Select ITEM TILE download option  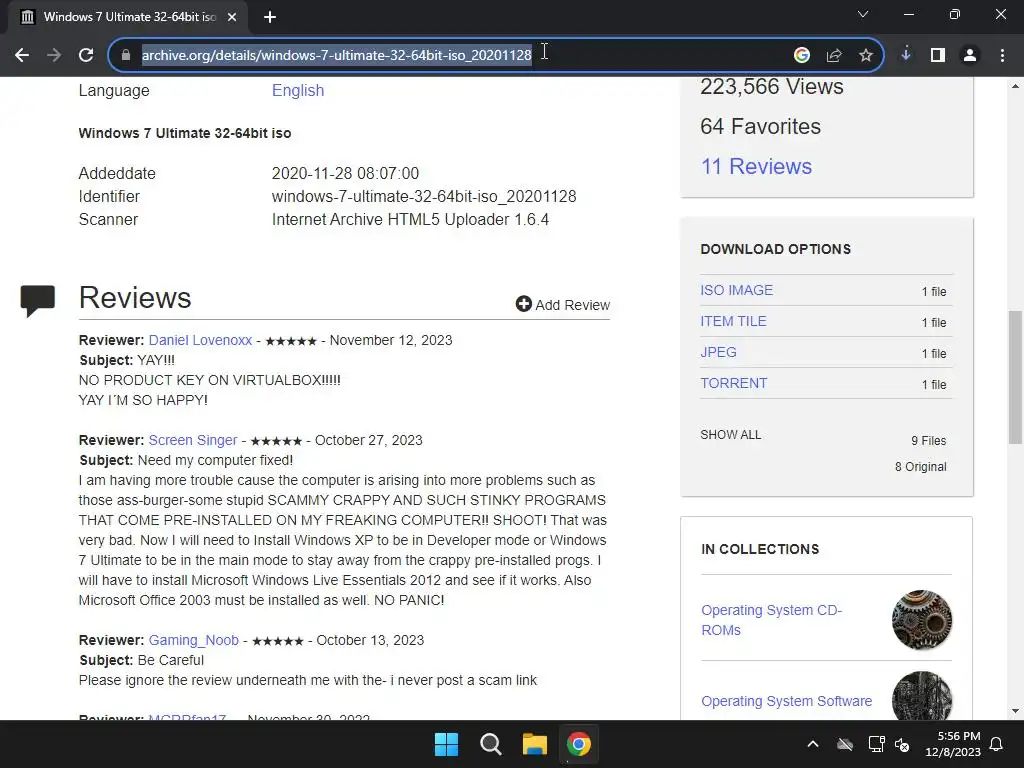click(733, 321)
